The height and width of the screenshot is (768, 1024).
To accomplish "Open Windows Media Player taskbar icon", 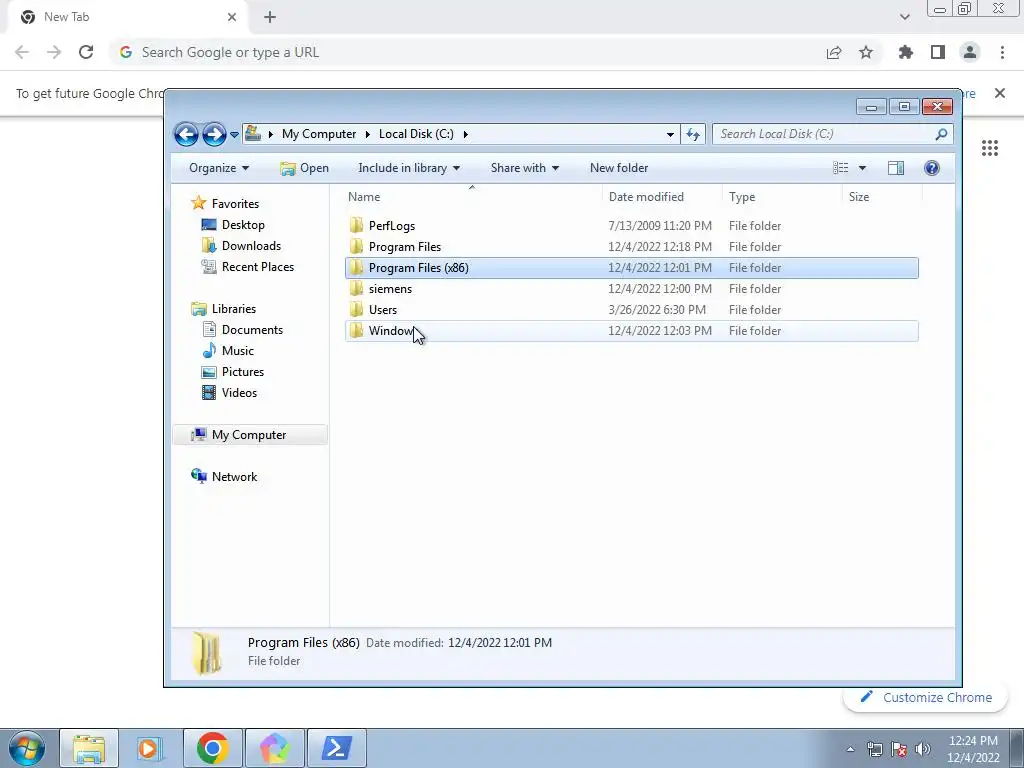I will click(150, 748).
